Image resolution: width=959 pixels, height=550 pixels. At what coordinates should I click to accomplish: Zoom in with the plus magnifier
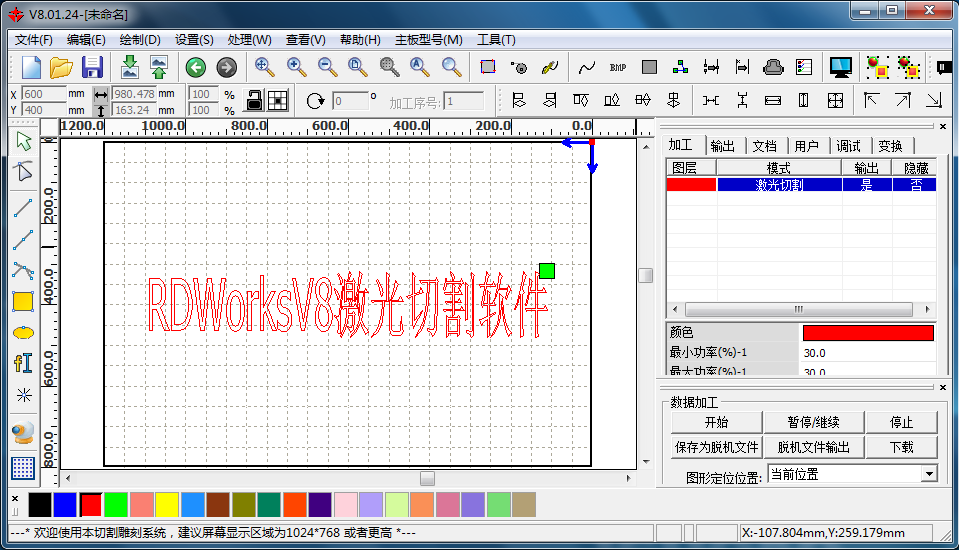[x=297, y=67]
